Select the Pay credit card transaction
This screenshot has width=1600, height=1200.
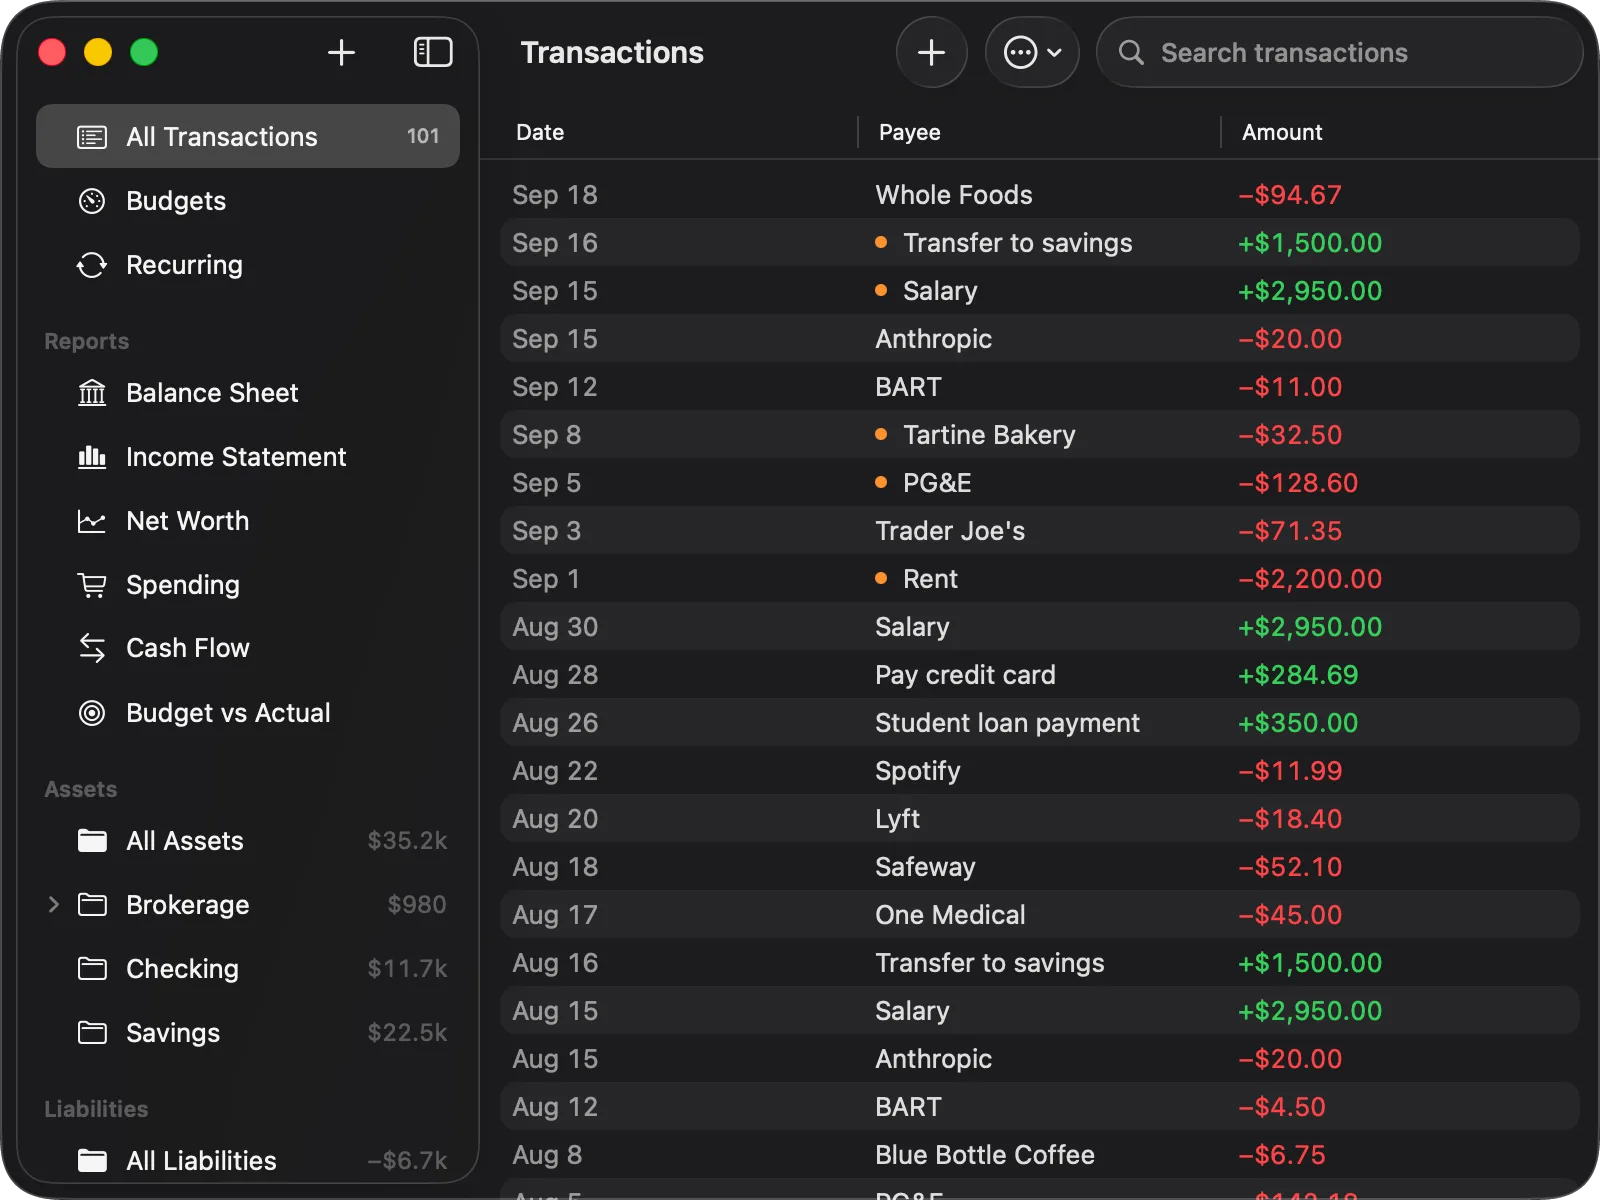click(1040, 675)
